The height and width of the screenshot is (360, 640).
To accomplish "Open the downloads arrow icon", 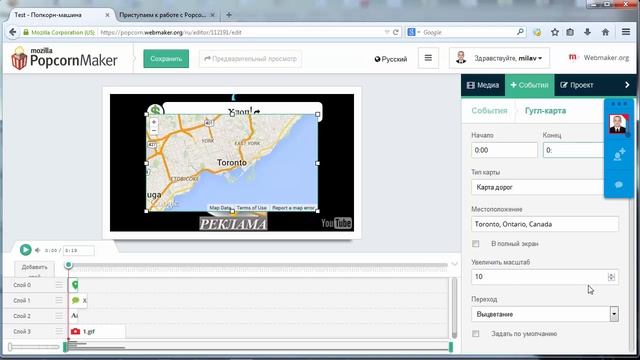I will (x=587, y=32).
